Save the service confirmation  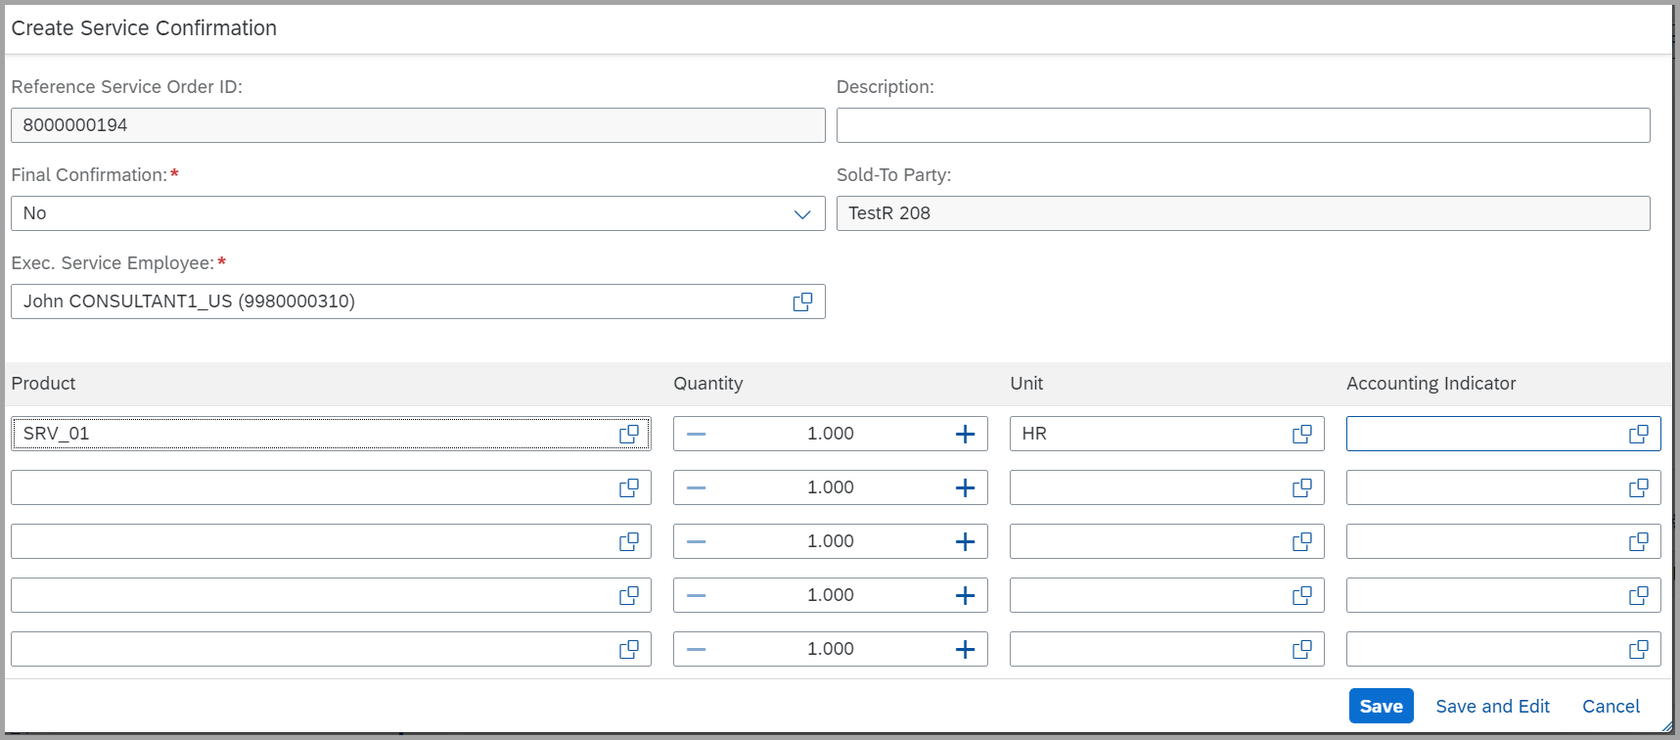click(1381, 706)
